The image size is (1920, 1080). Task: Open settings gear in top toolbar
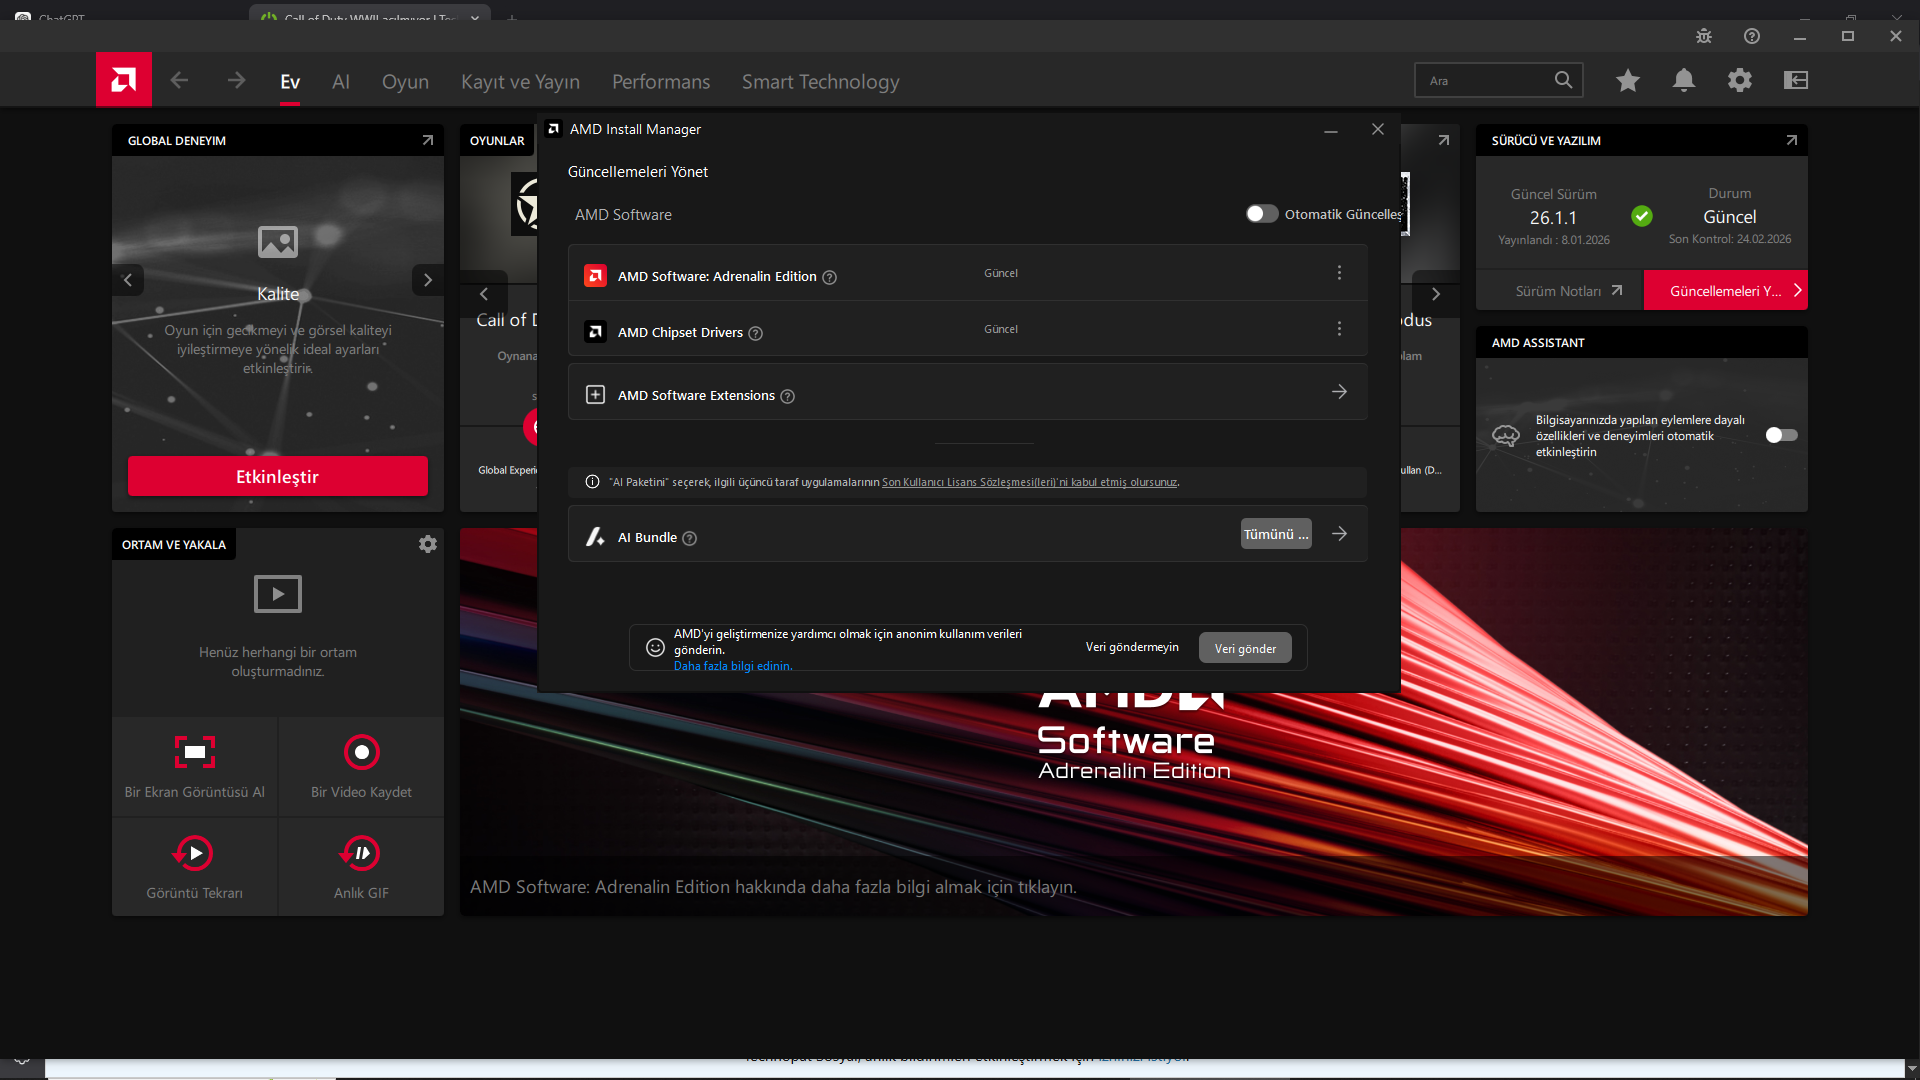(x=1739, y=80)
